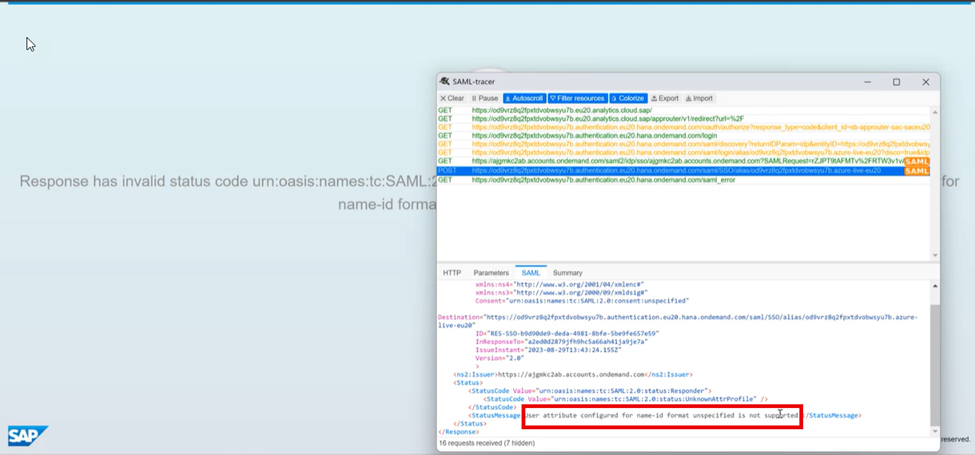Click the '16 requests received (7 hidden)' status
The image size is (975, 455).
coord(486,443)
